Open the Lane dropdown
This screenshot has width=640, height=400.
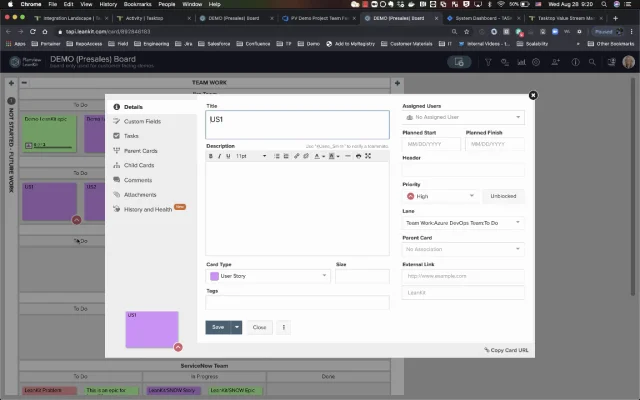point(463,223)
